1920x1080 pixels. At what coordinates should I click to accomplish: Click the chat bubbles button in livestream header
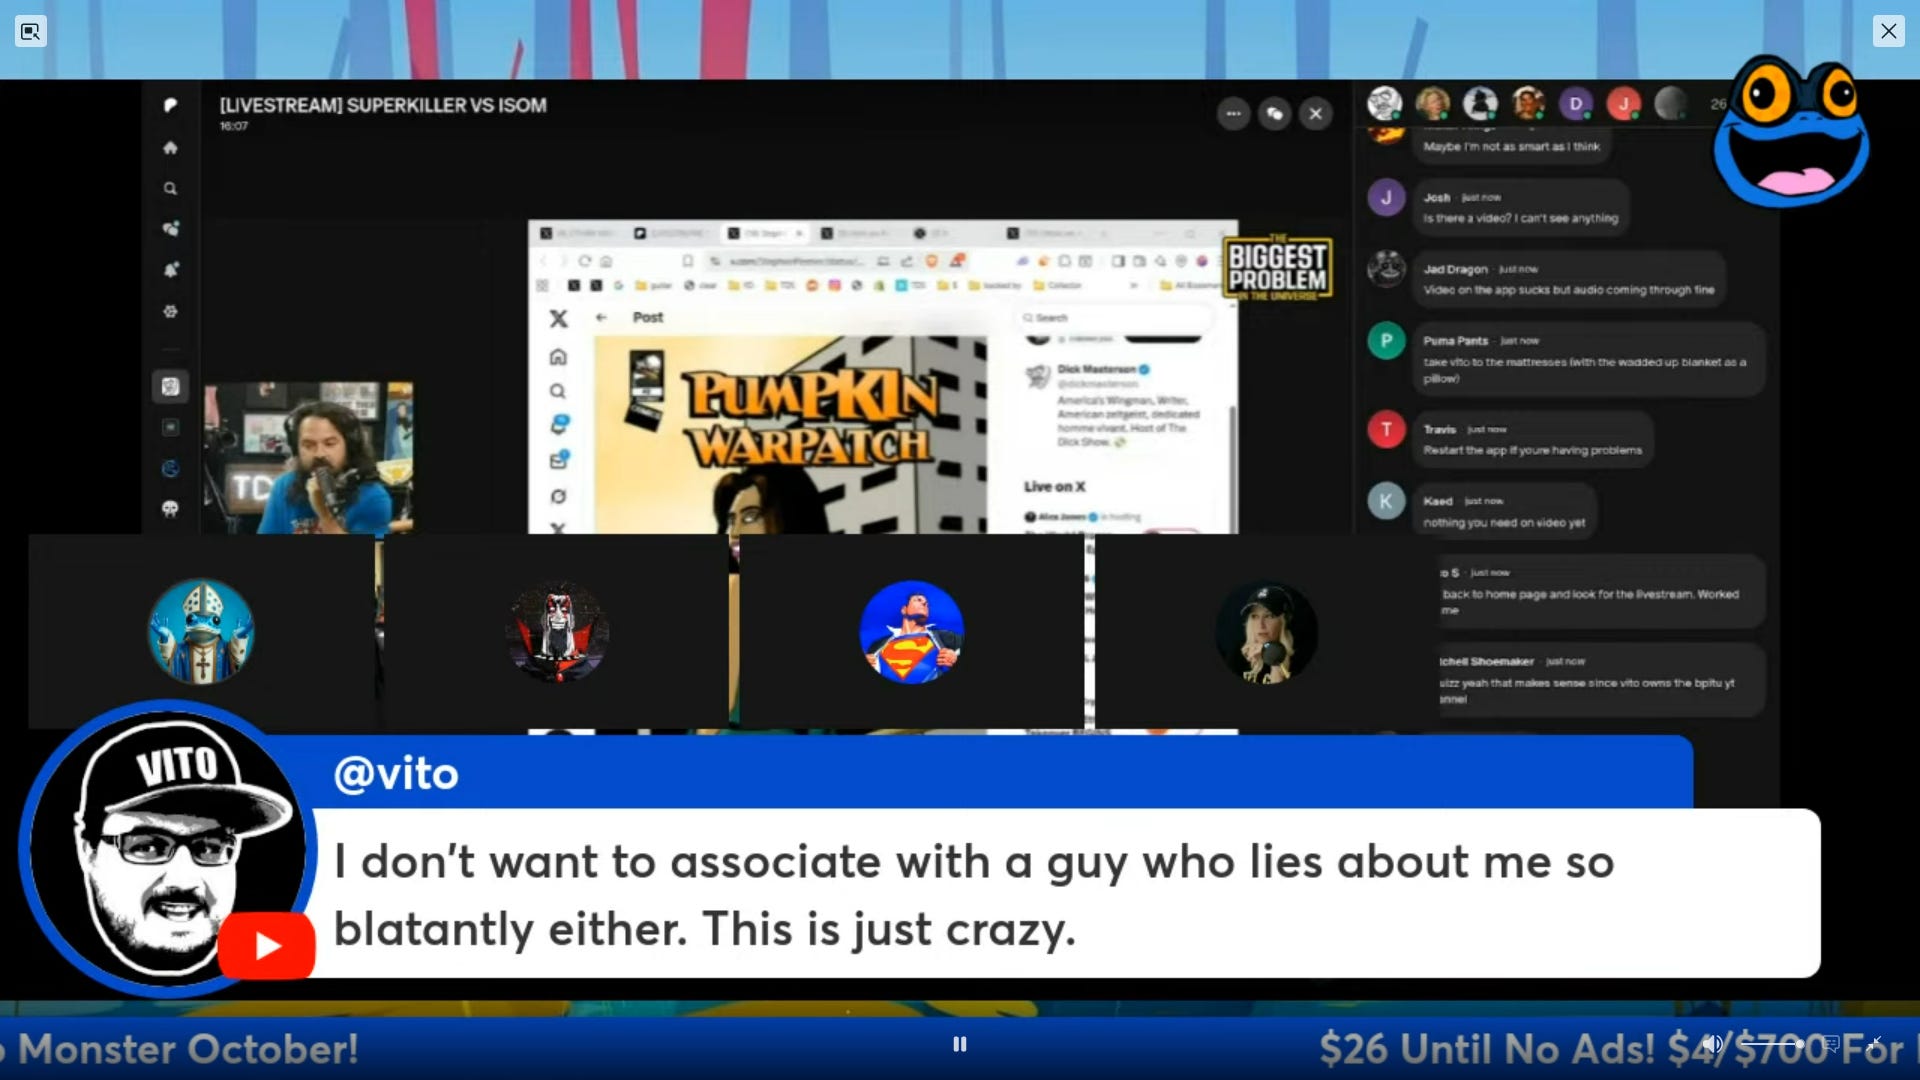pos(1274,114)
